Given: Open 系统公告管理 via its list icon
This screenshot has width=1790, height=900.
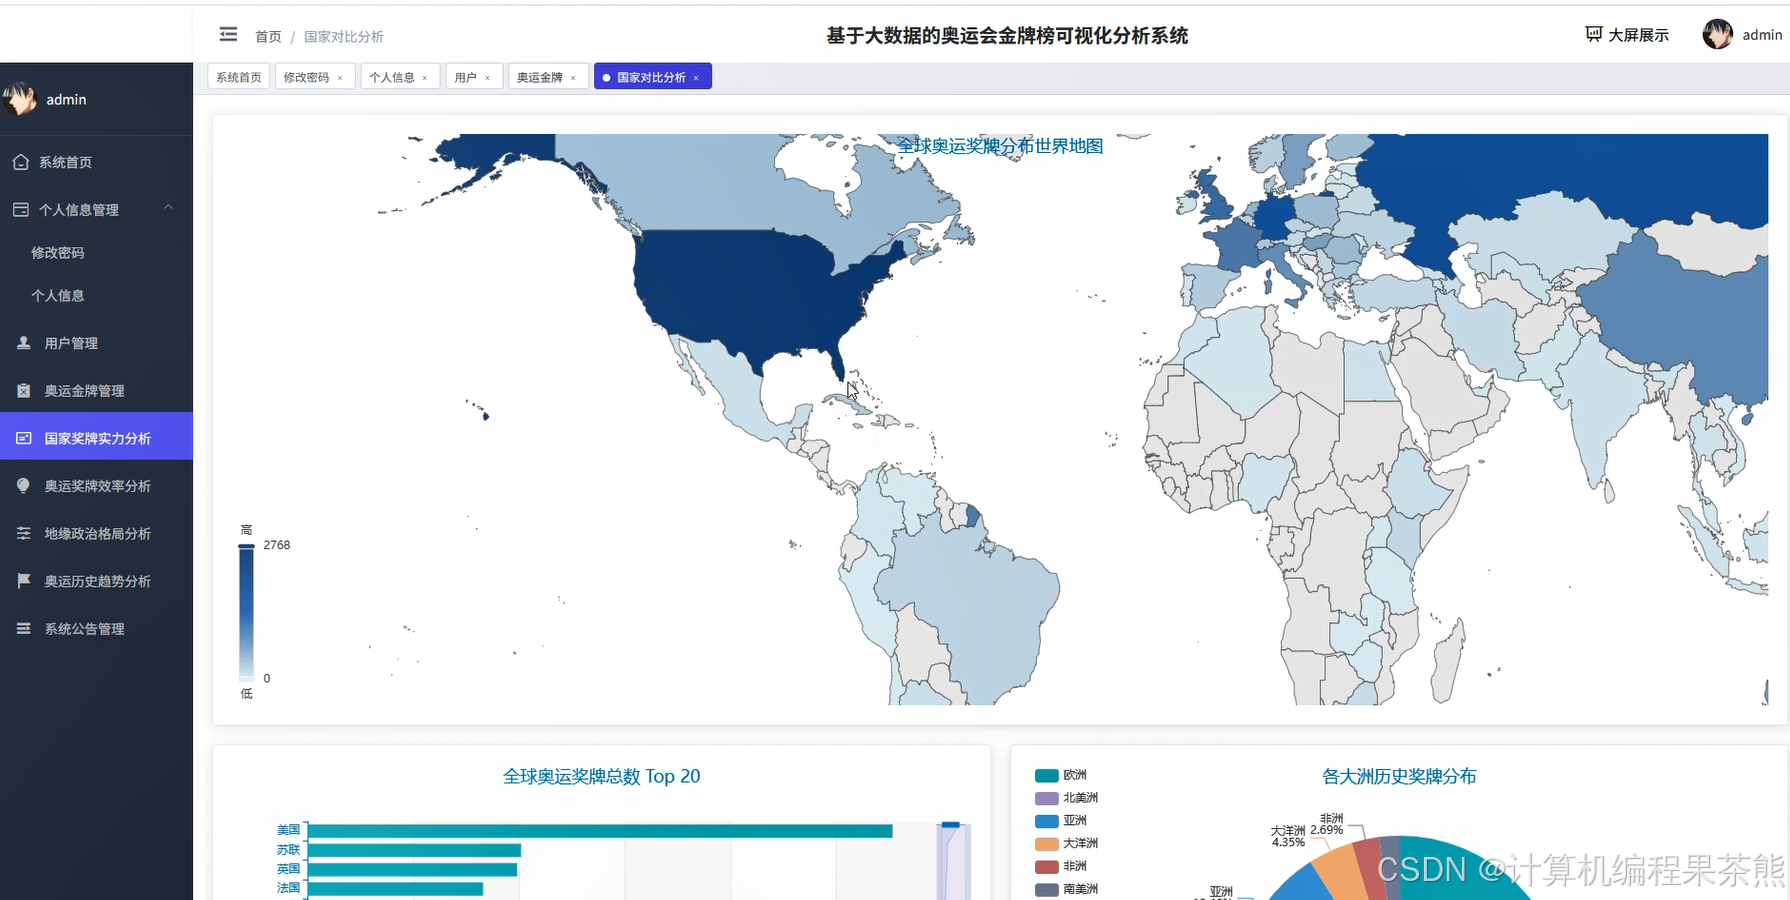Looking at the screenshot, I should pyautogui.click(x=24, y=629).
